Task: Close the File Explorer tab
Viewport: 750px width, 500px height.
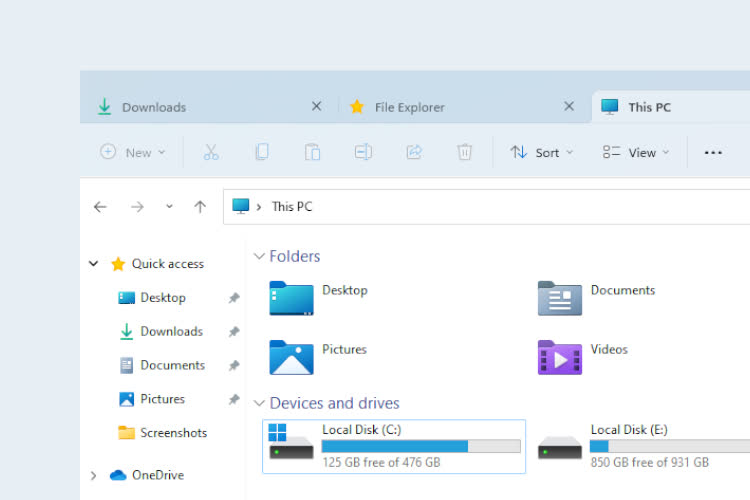Action: click(569, 106)
